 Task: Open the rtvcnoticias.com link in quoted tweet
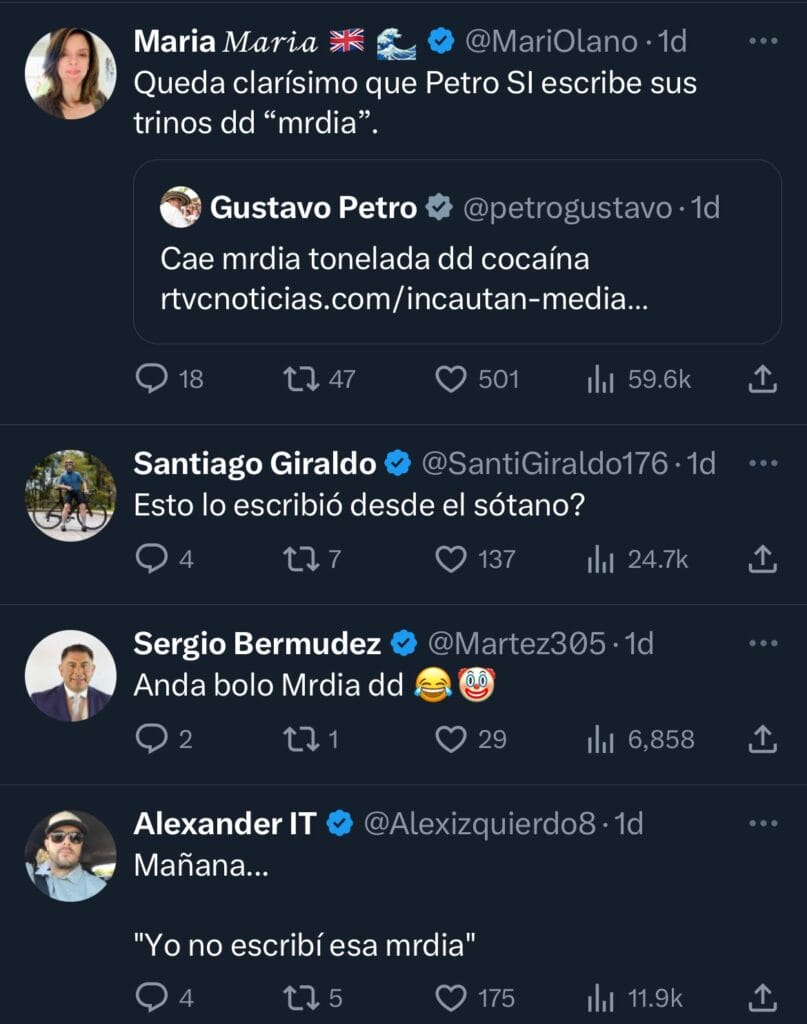(404, 299)
